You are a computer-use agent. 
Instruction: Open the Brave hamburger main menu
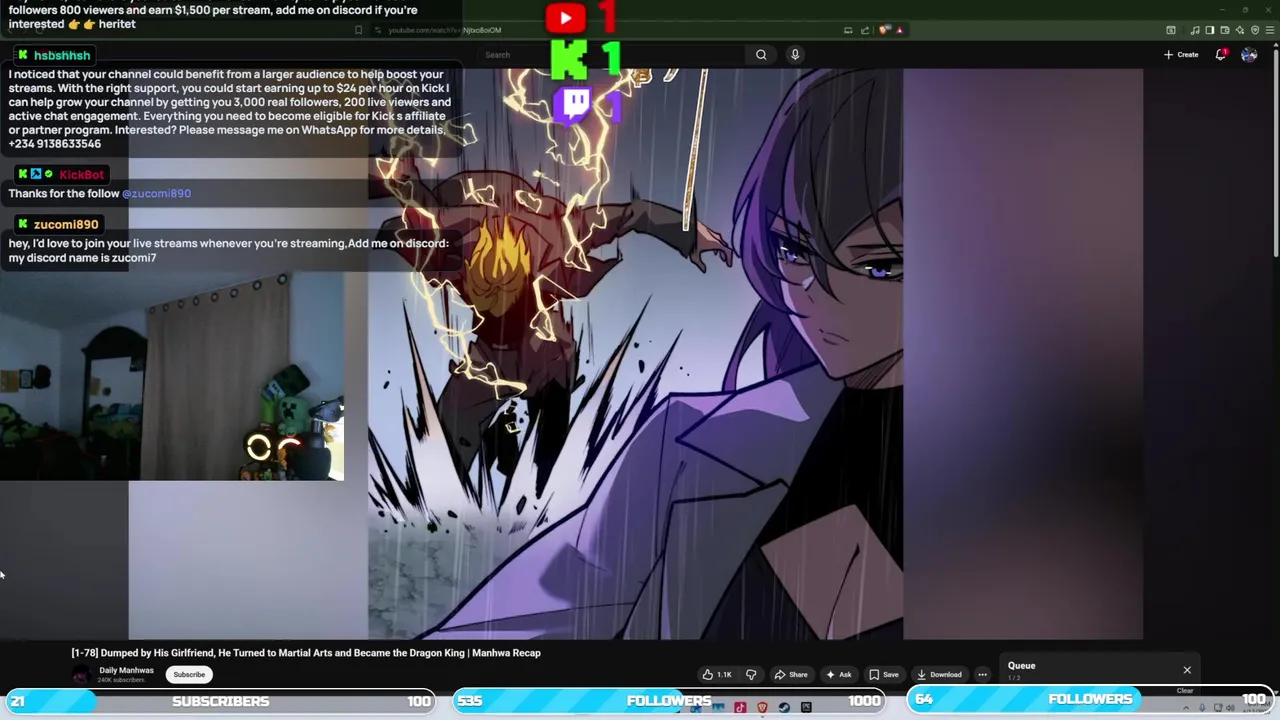[1271, 30]
